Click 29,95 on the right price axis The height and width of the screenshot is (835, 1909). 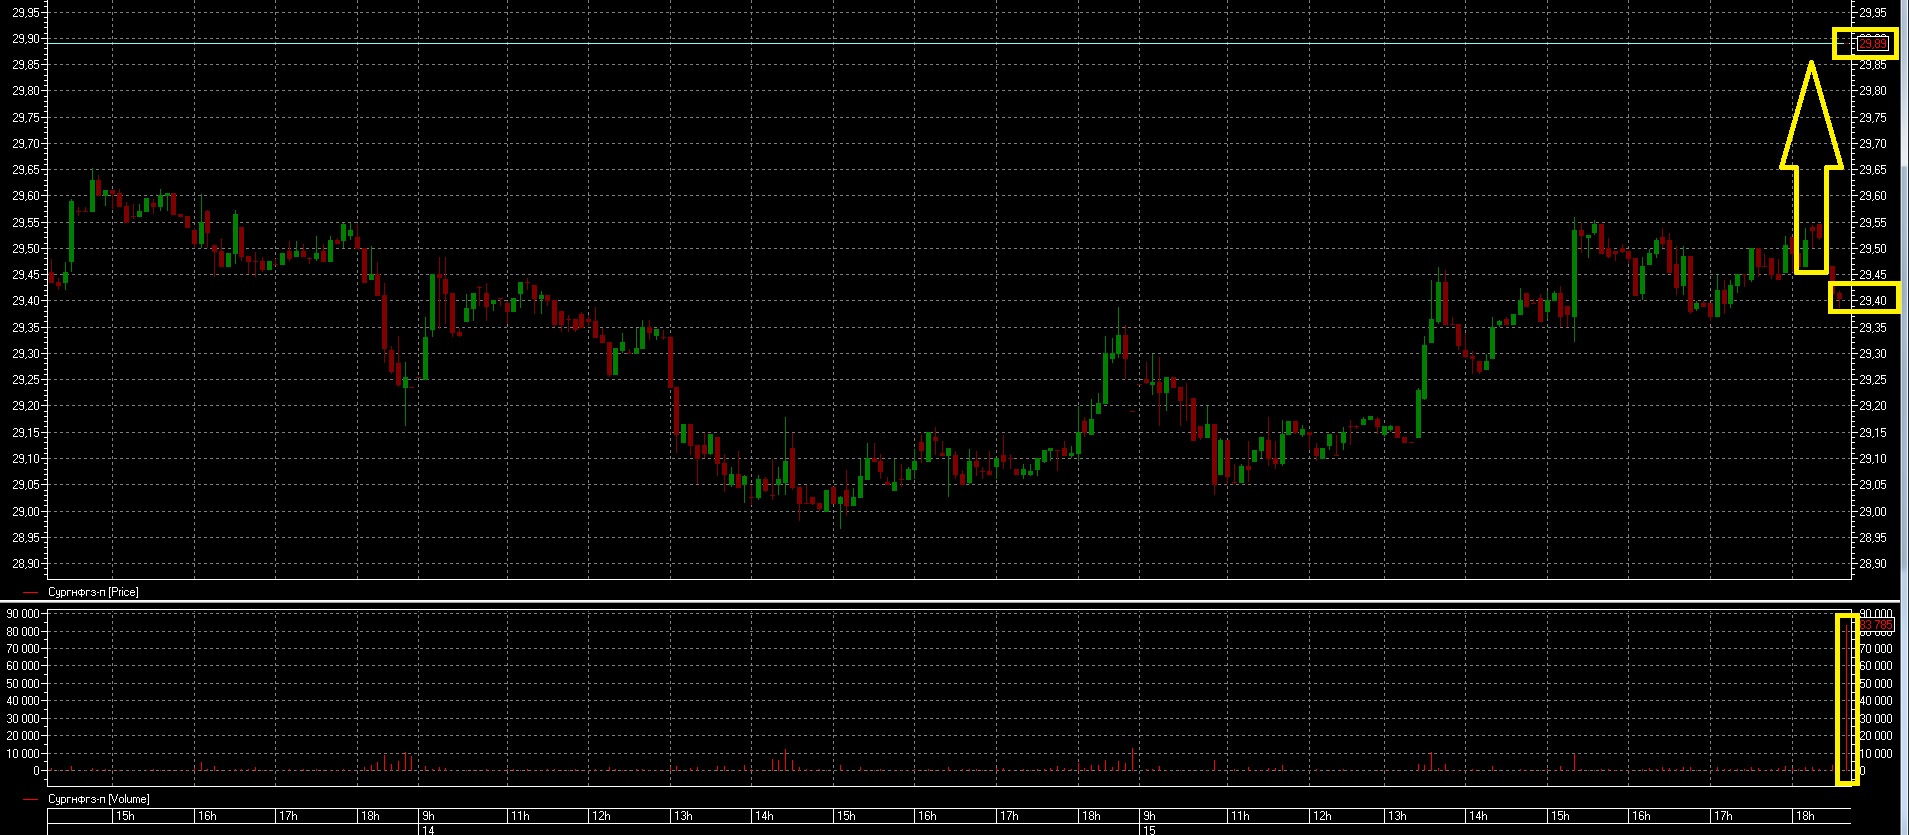click(x=1873, y=12)
